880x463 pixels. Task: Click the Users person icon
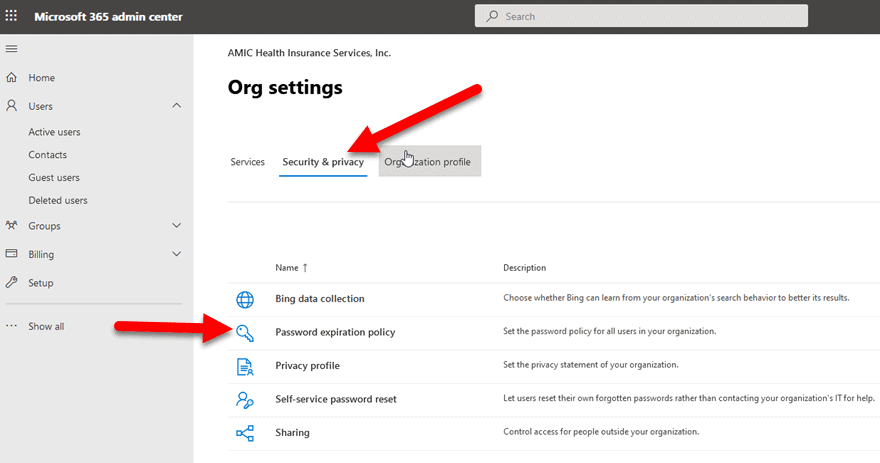11,106
